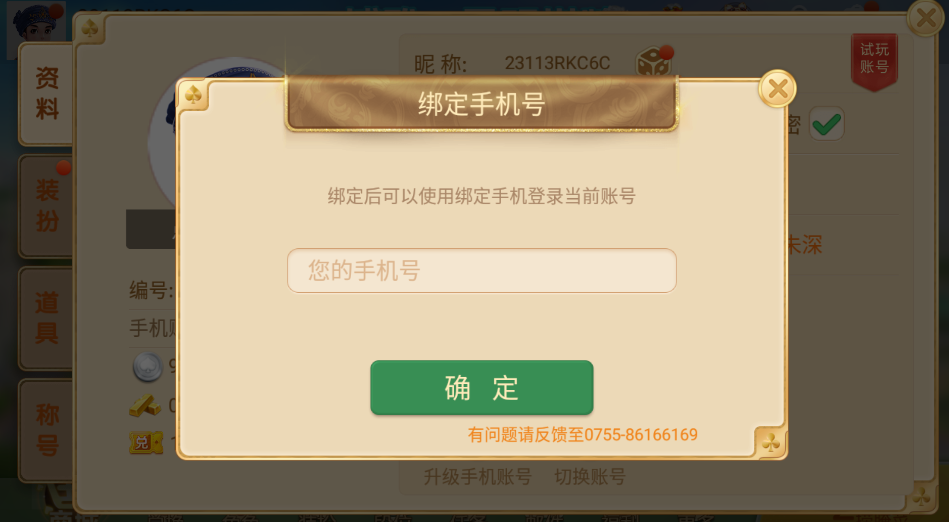Select the 道具 tab
This screenshot has height=522, width=949.
coord(47,318)
